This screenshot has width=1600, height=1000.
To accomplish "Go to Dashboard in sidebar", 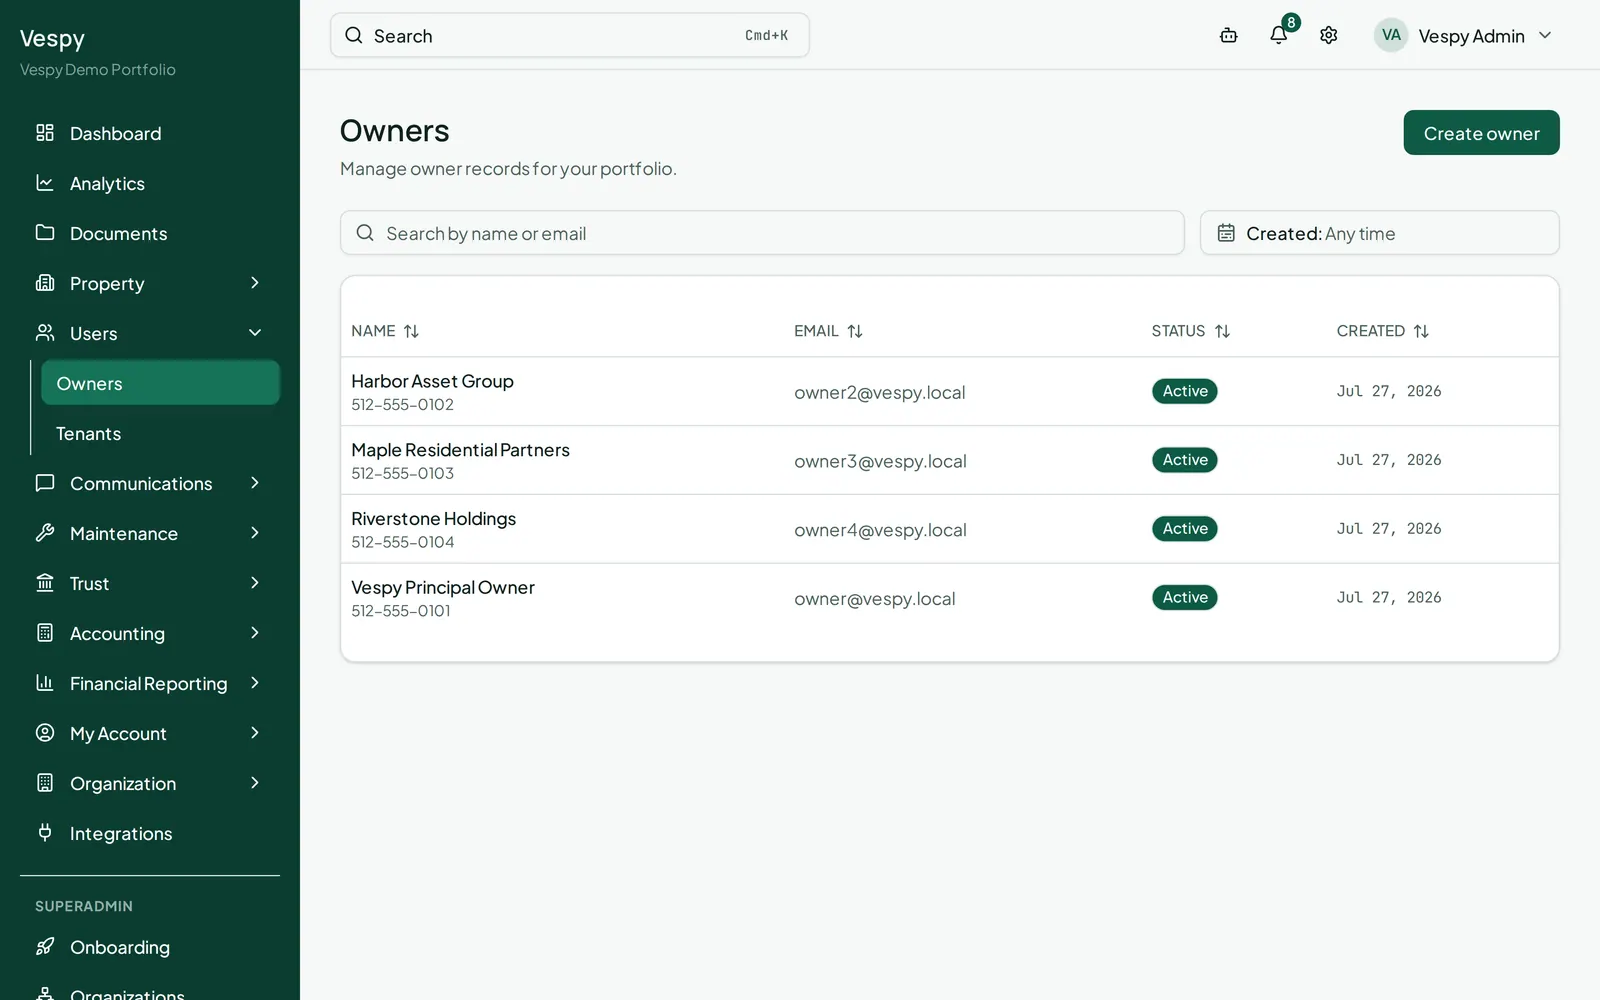I will point(150,133).
